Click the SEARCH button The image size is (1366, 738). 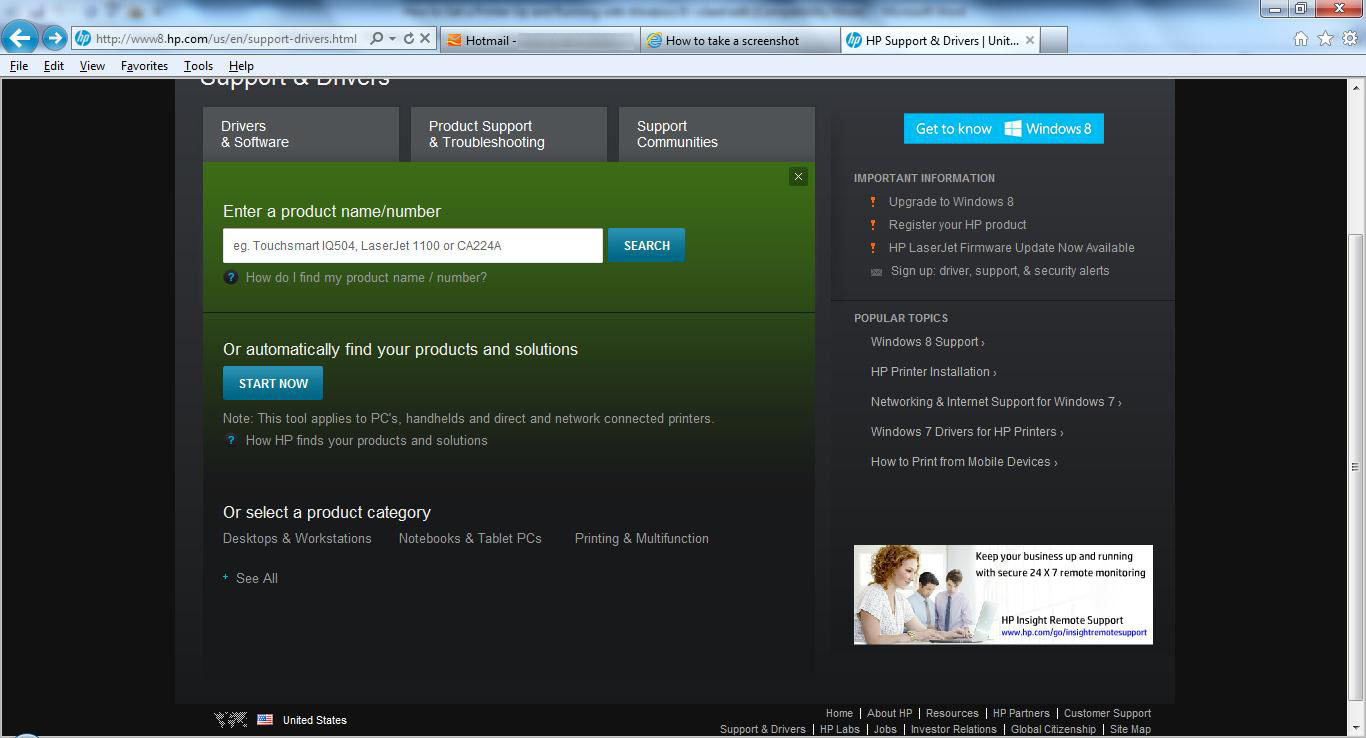pyautogui.click(x=646, y=246)
